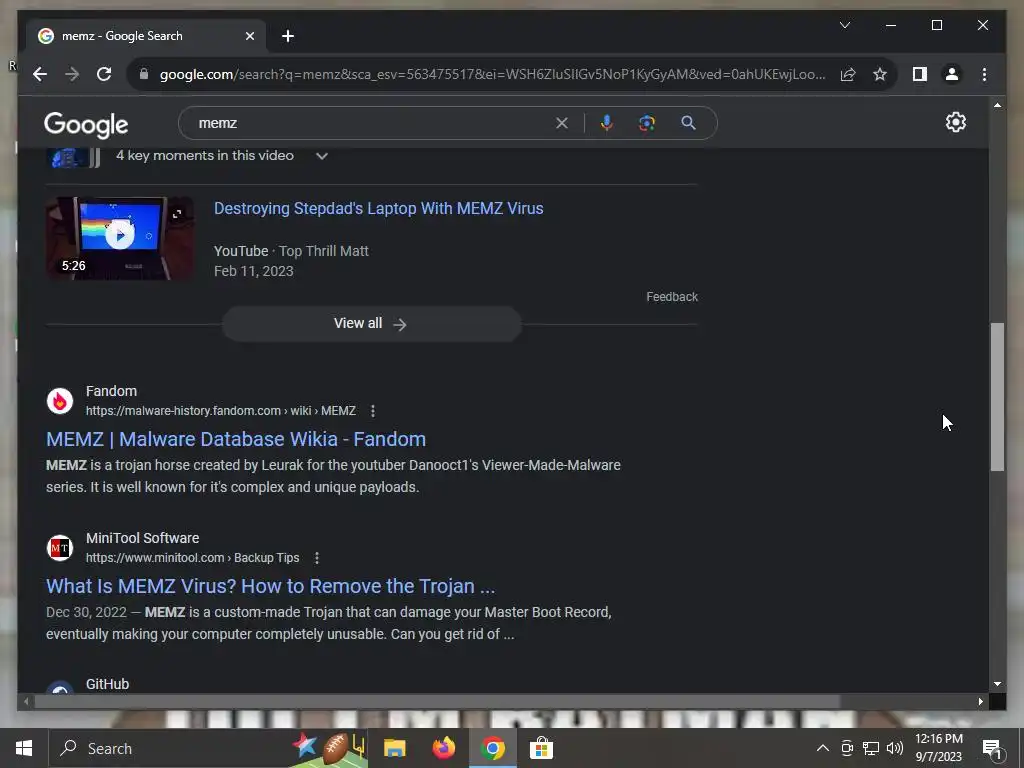Click www.minitool.com Backup Tips breadcrumb

[193, 558]
